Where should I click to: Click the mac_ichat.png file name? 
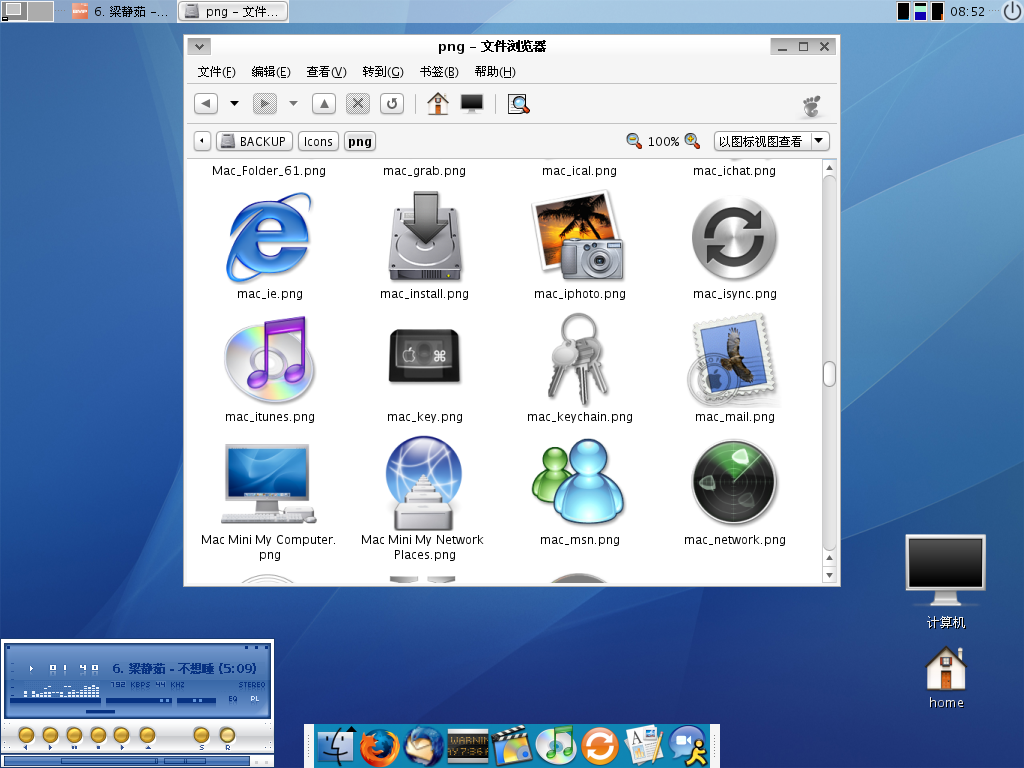735,171
